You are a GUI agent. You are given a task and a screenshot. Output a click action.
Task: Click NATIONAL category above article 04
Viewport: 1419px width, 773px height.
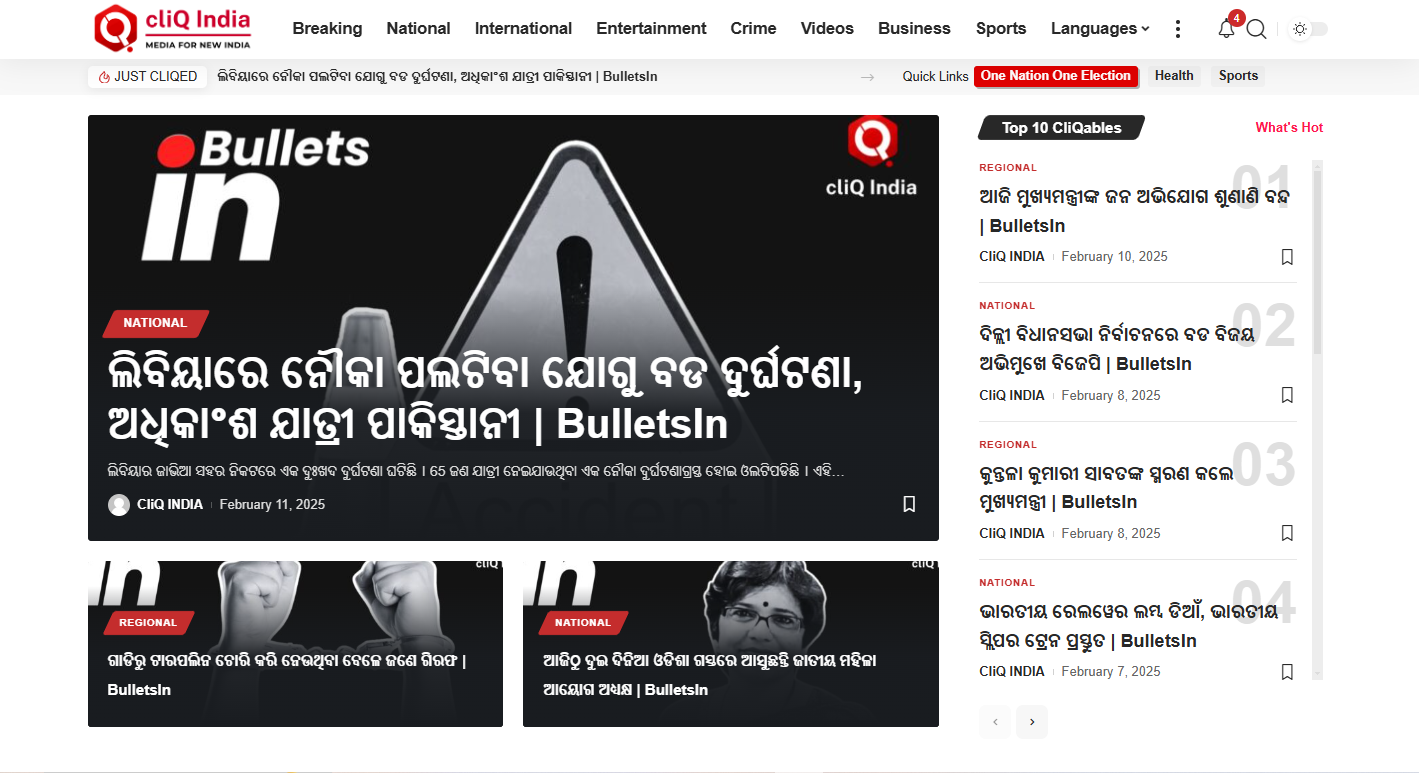(1007, 583)
